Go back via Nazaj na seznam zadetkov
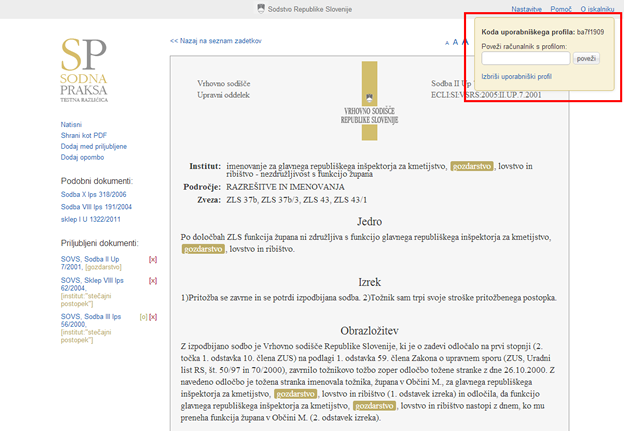624x431 pixels. (x=216, y=41)
